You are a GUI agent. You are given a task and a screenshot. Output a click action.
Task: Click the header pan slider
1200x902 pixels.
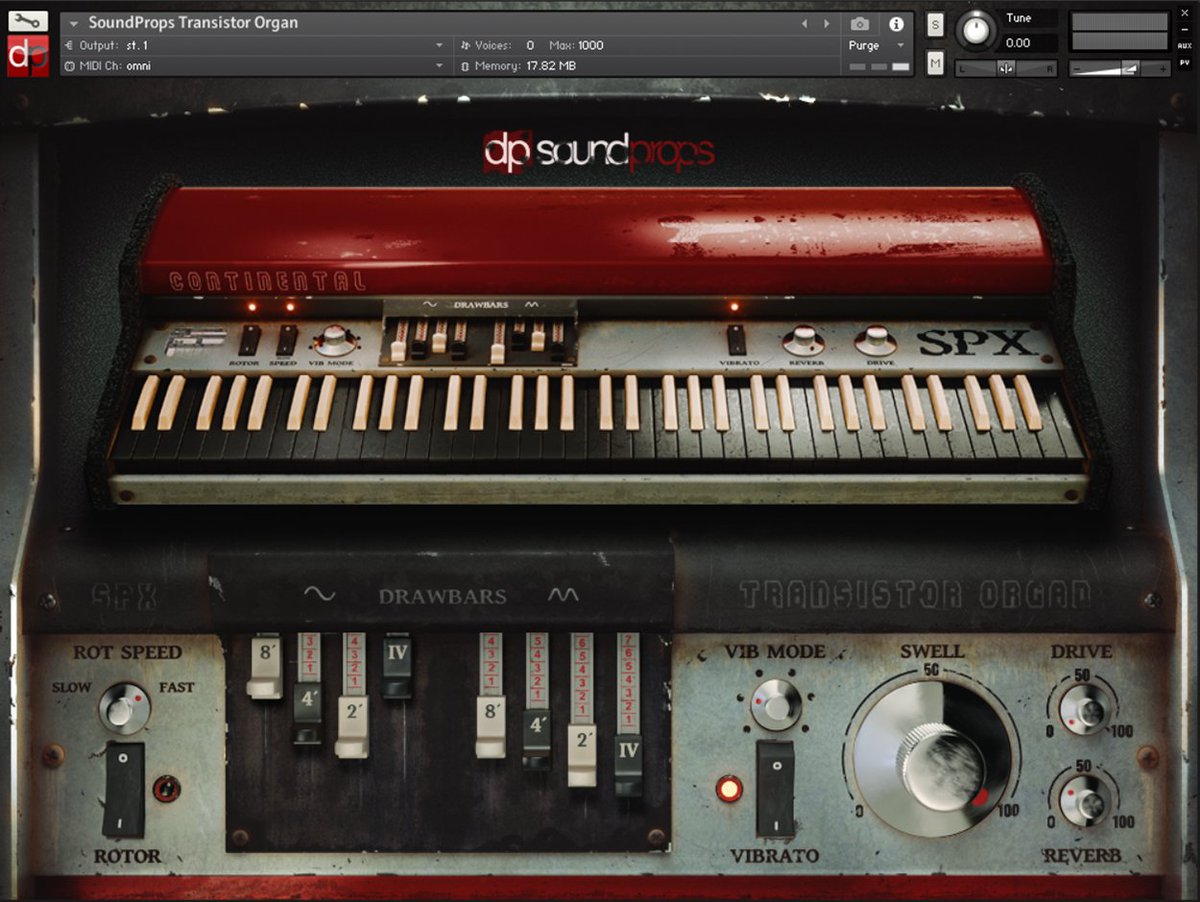[1007, 68]
